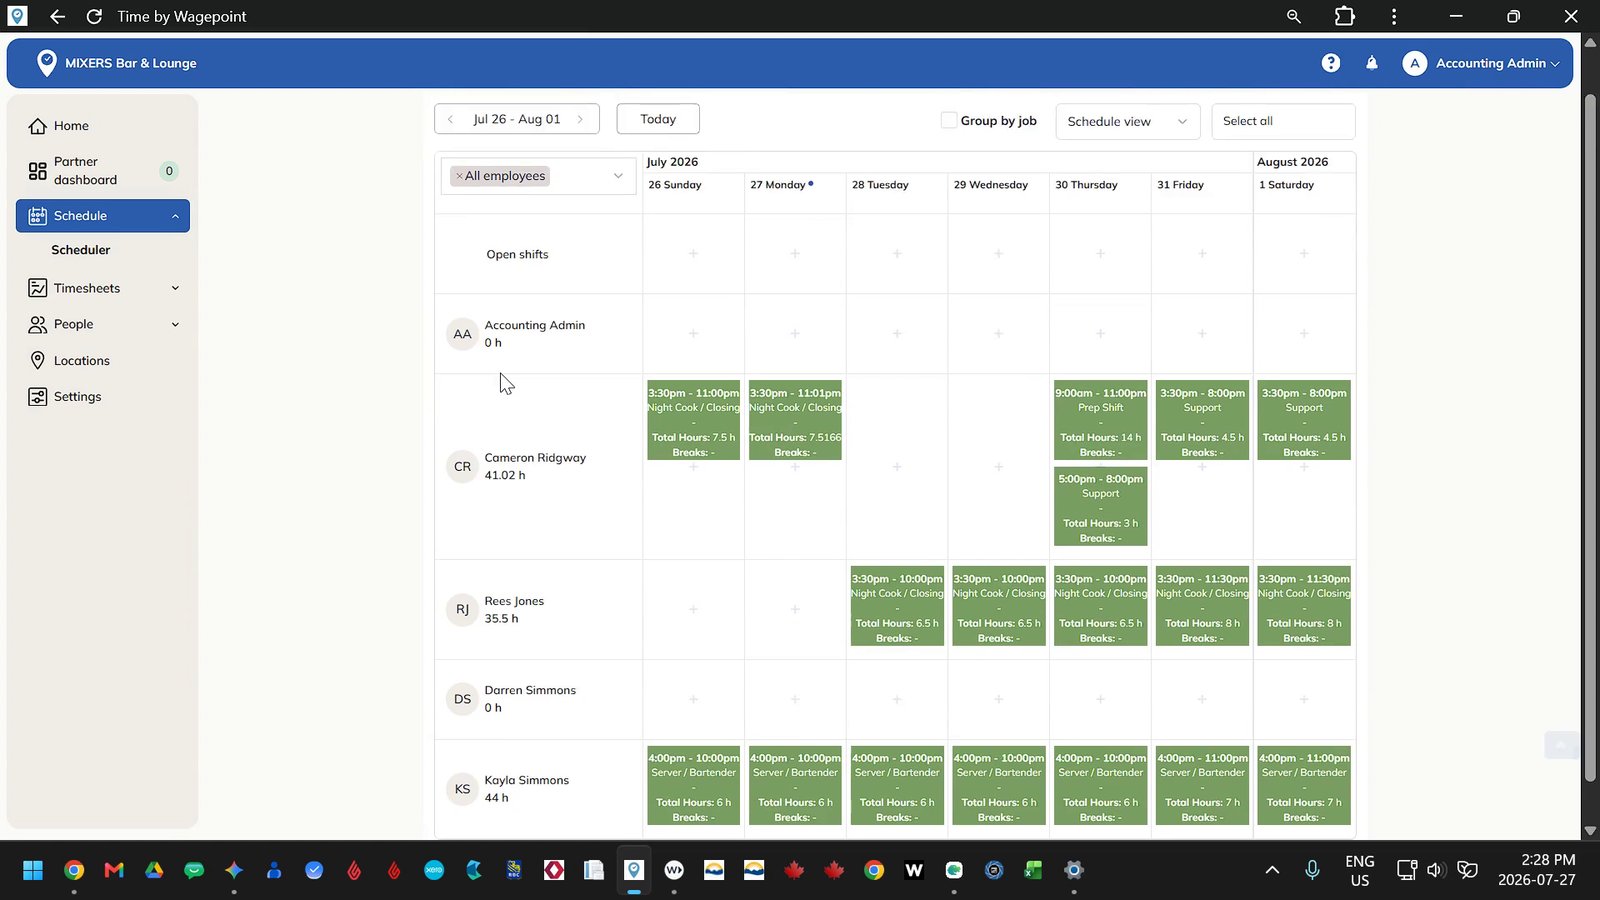Expand the employees filter dropdown
The width and height of the screenshot is (1600, 900).
pyautogui.click(x=618, y=176)
